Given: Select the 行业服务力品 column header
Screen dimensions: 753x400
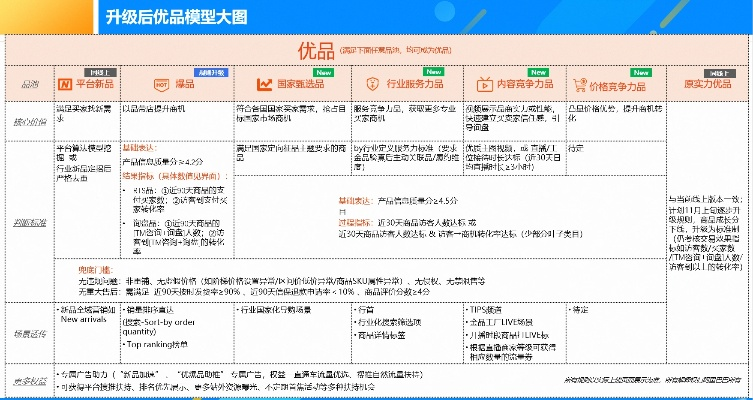Looking at the screenshot, I should click(x=412, y=85).
